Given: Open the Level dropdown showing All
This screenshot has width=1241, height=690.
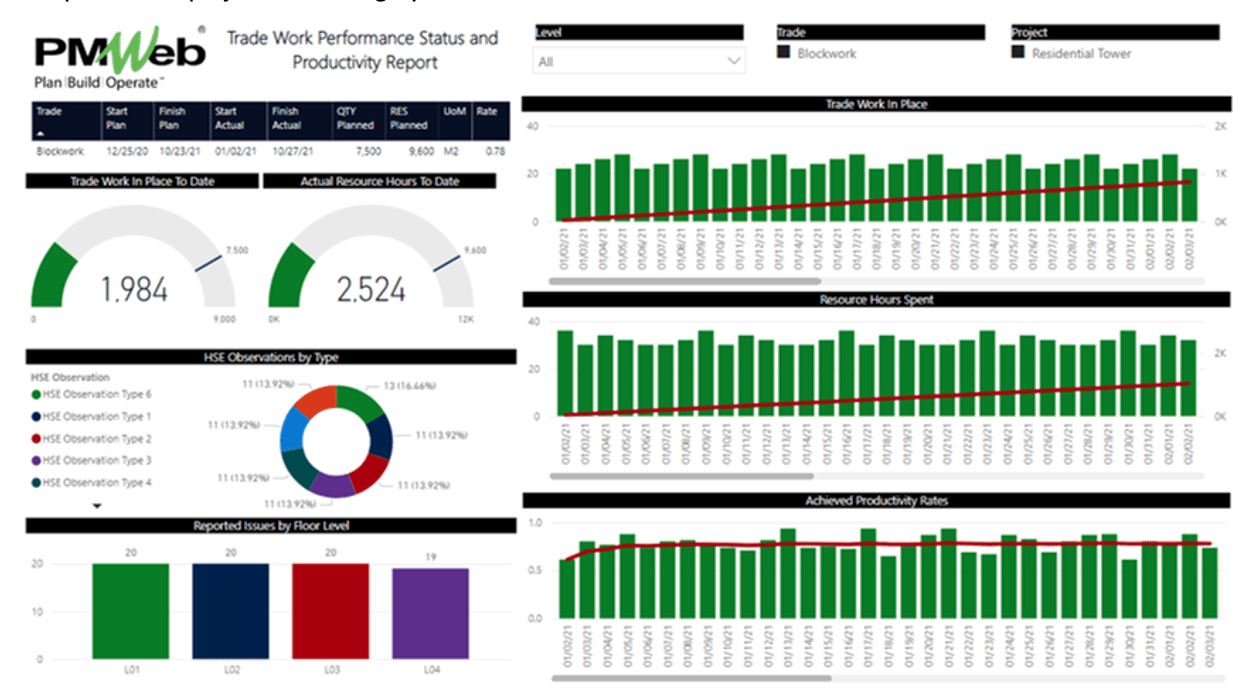Looking at the screenshot, I should (638, 62).
